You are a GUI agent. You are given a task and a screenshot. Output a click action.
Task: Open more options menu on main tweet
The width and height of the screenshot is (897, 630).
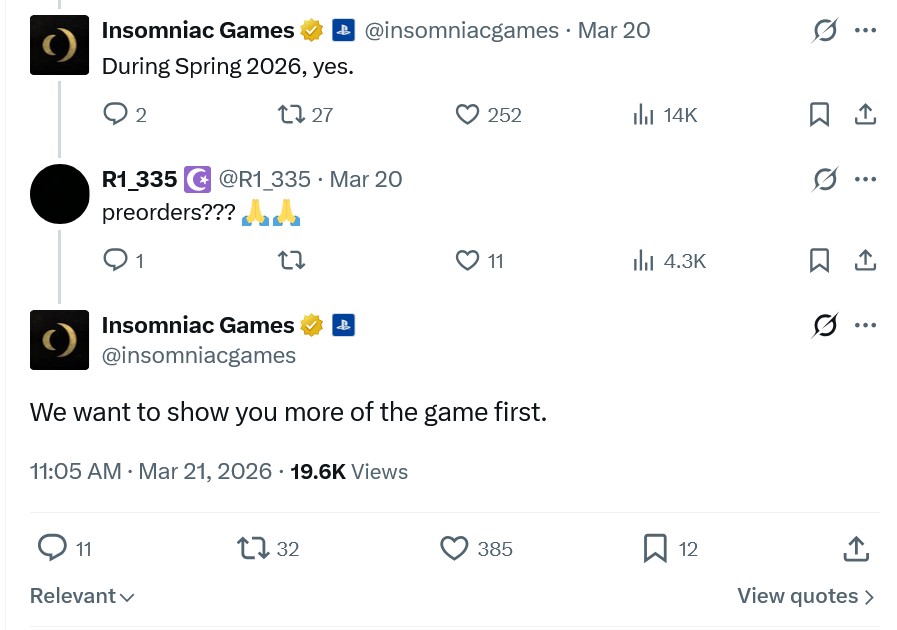coord(865,325)
